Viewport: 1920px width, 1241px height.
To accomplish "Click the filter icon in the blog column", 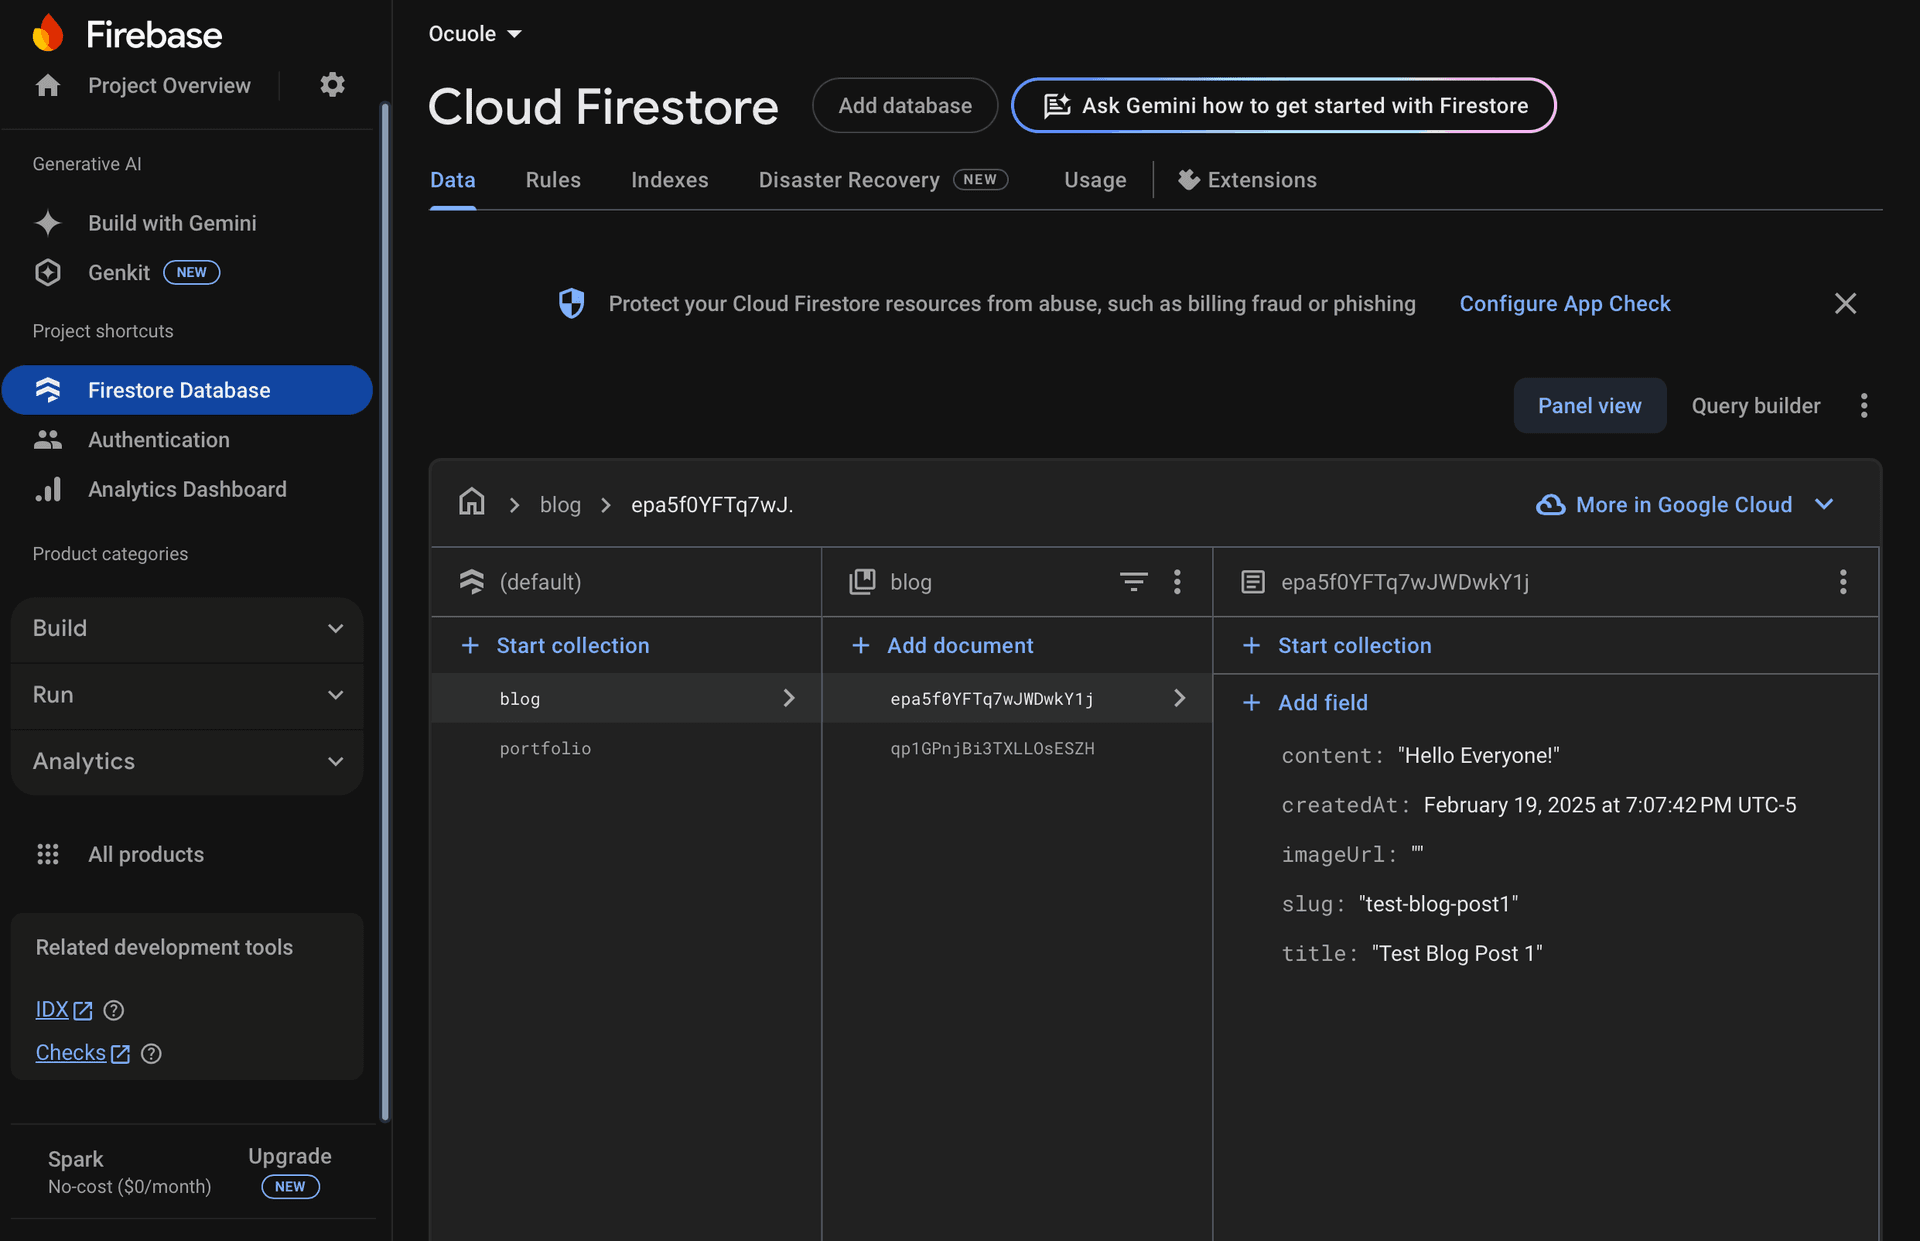I will click(x=1133, y=581).
